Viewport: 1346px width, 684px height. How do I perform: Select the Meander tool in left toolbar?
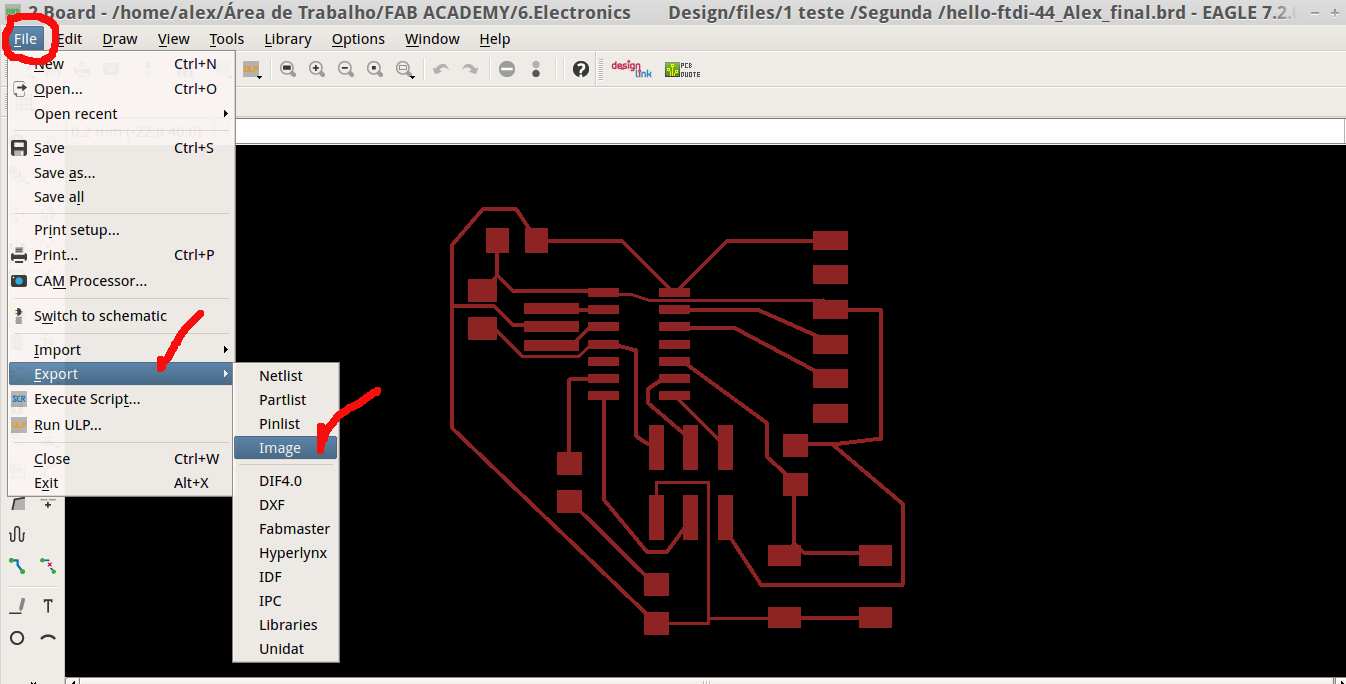coord(17,535)
